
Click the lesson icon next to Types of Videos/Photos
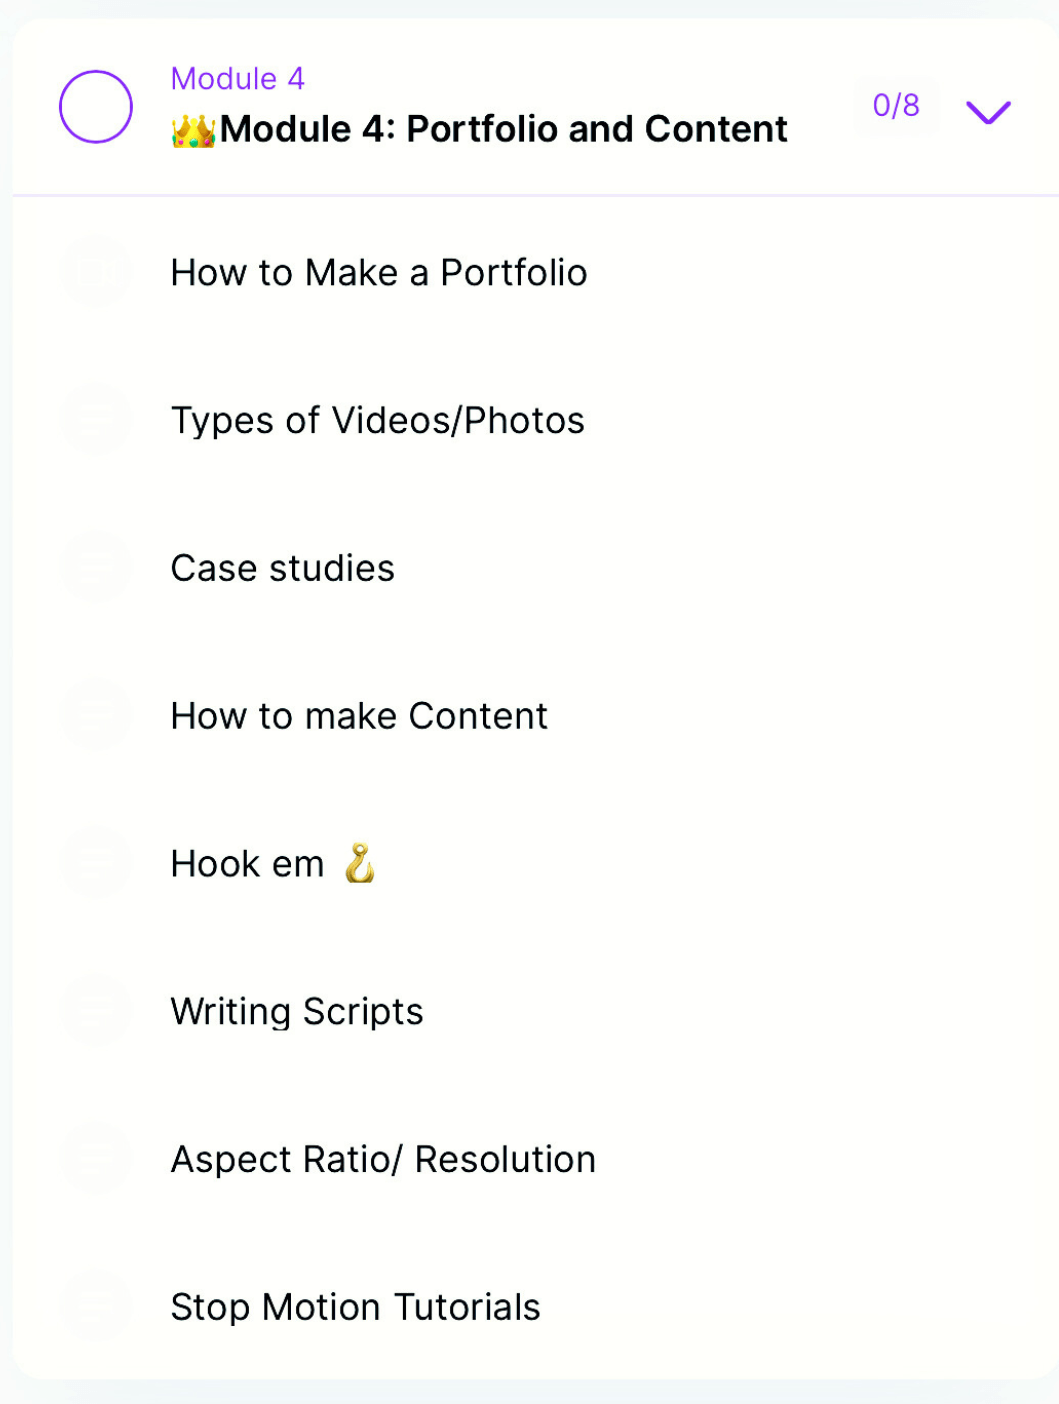coord(95,420)
